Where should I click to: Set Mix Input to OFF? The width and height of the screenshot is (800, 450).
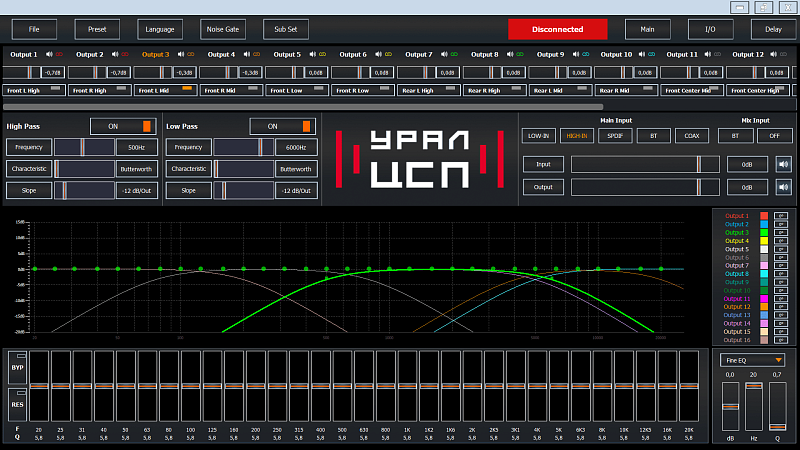click(x=774, y=136)
